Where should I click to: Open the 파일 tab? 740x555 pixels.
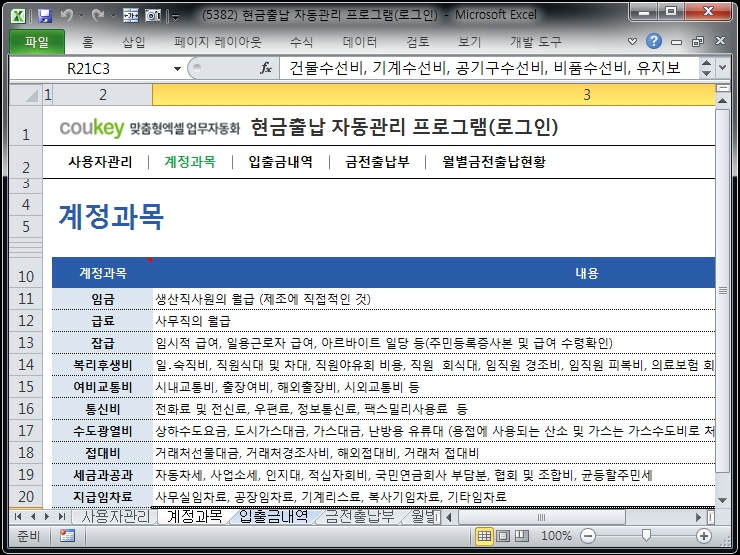(x=37, y=42)
